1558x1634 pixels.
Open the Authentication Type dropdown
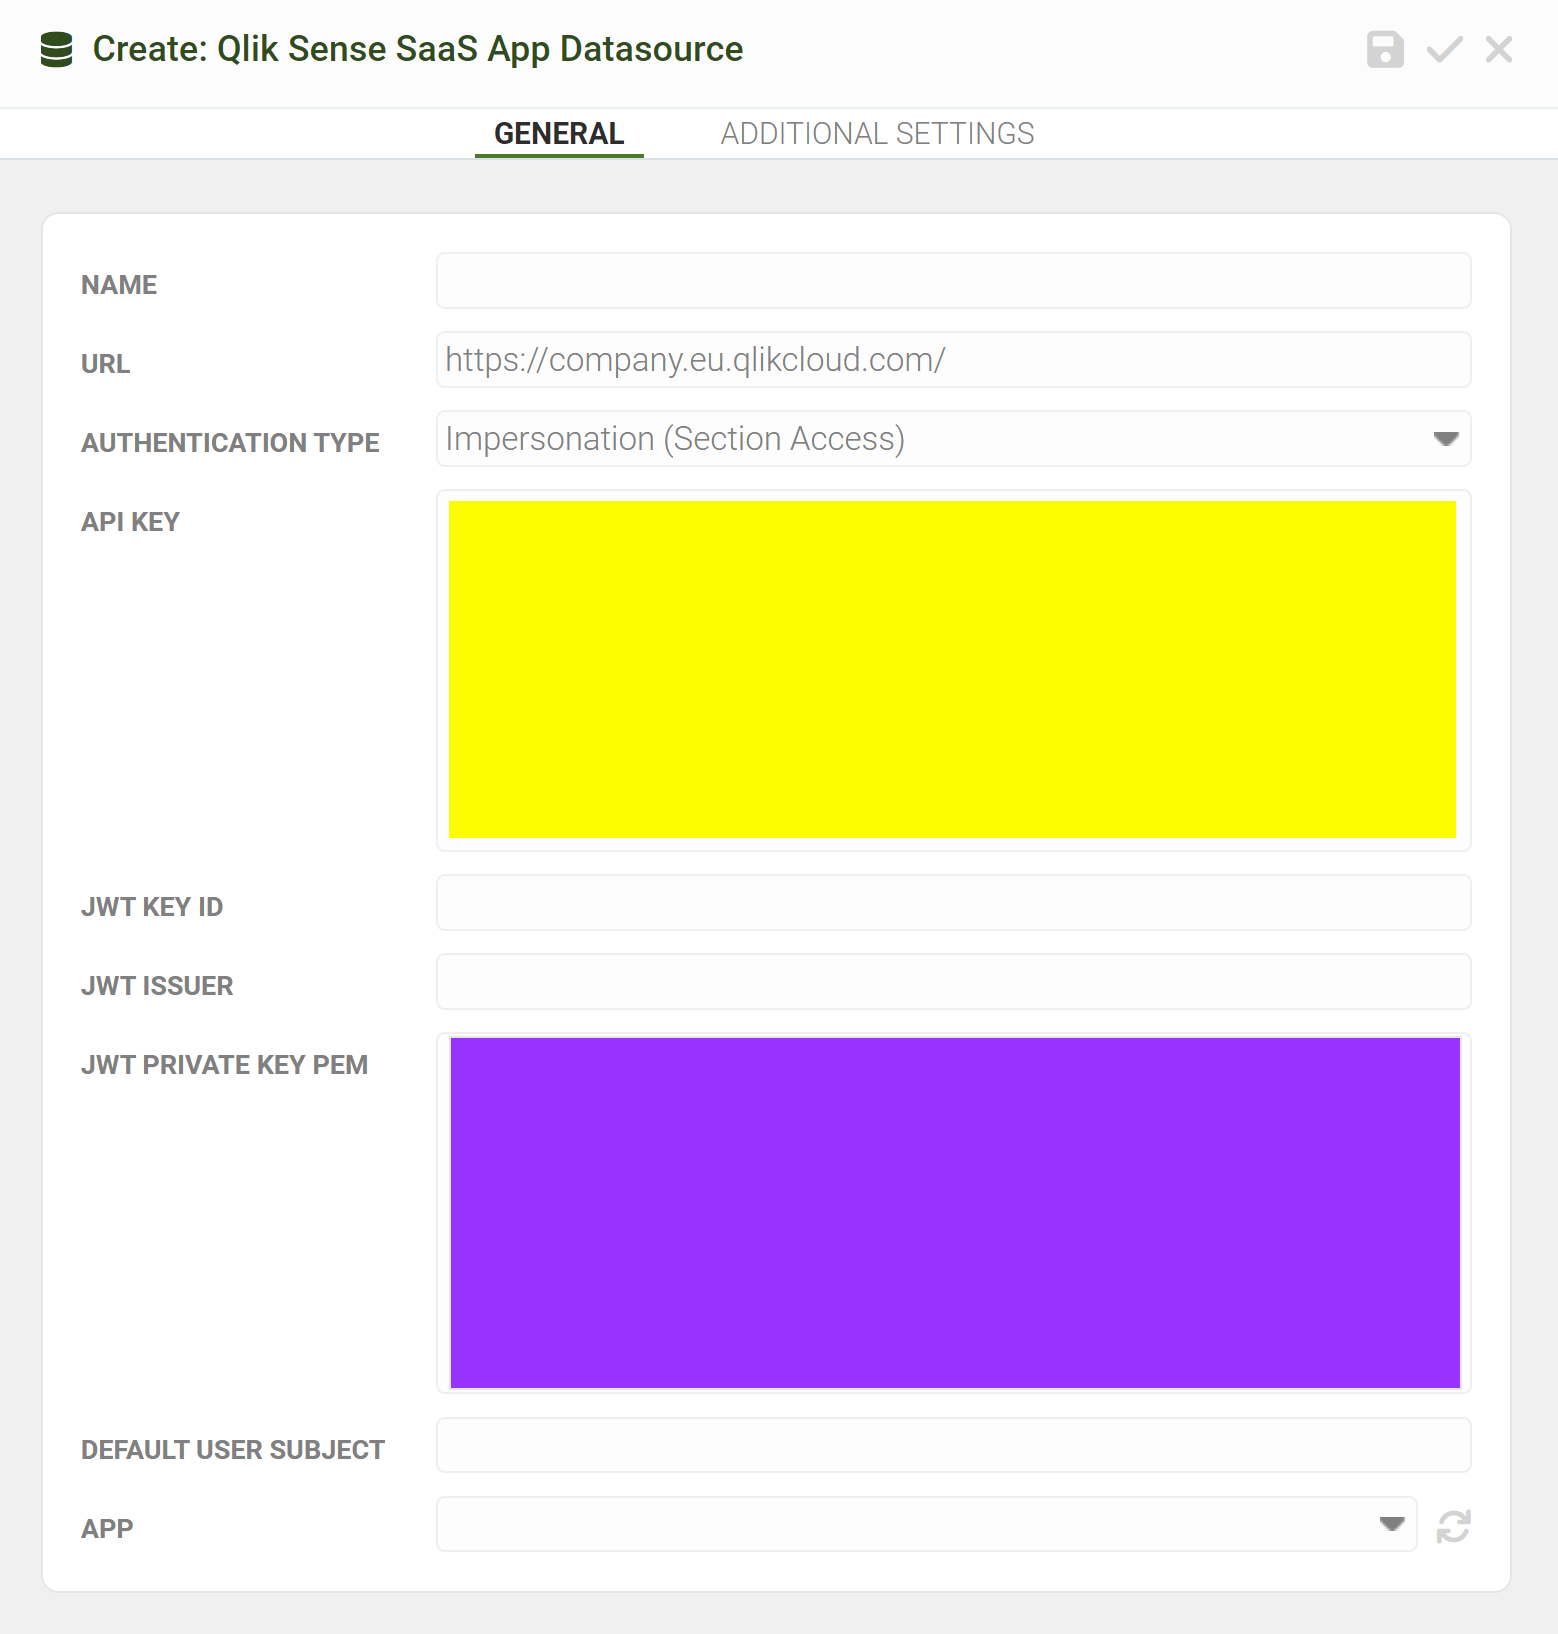tap(953, 439)
